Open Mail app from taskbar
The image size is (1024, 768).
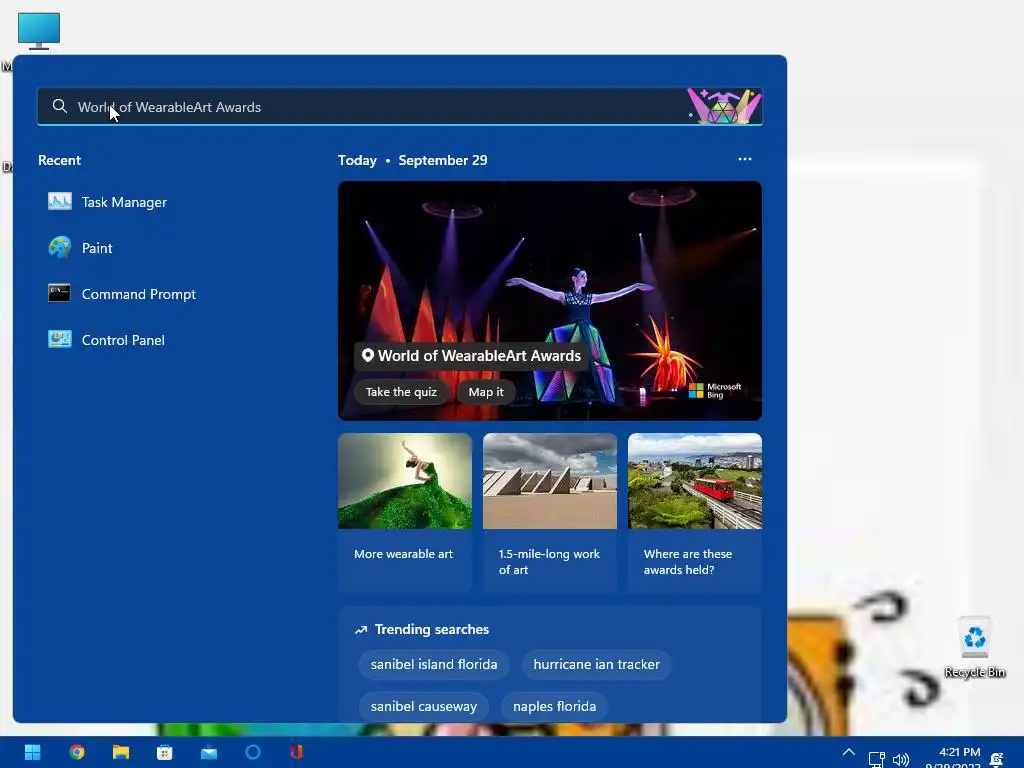click(x=209, y=752)
